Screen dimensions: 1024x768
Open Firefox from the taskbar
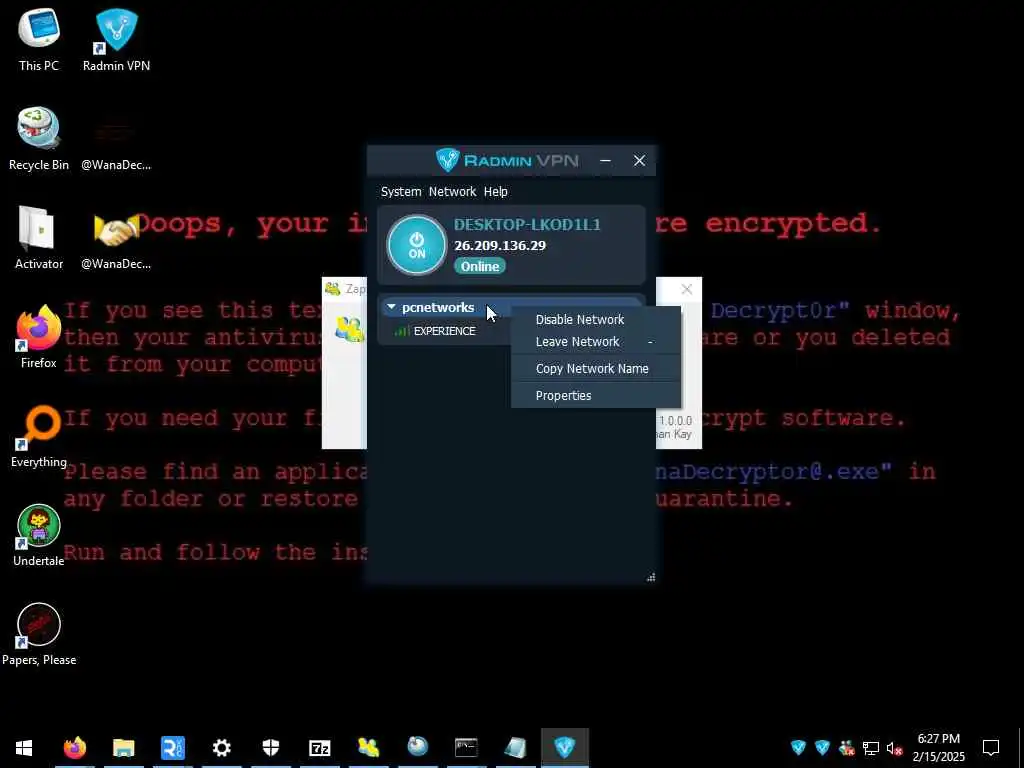pos(74,748)
